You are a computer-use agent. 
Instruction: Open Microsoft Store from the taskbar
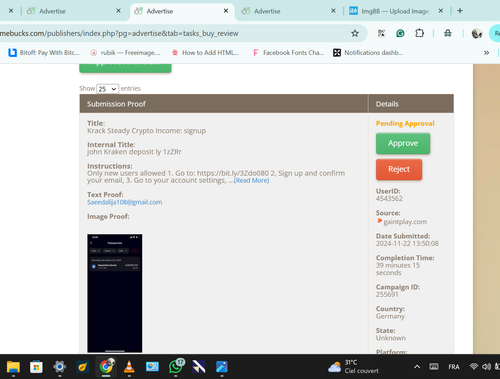[x=36, y=367]
